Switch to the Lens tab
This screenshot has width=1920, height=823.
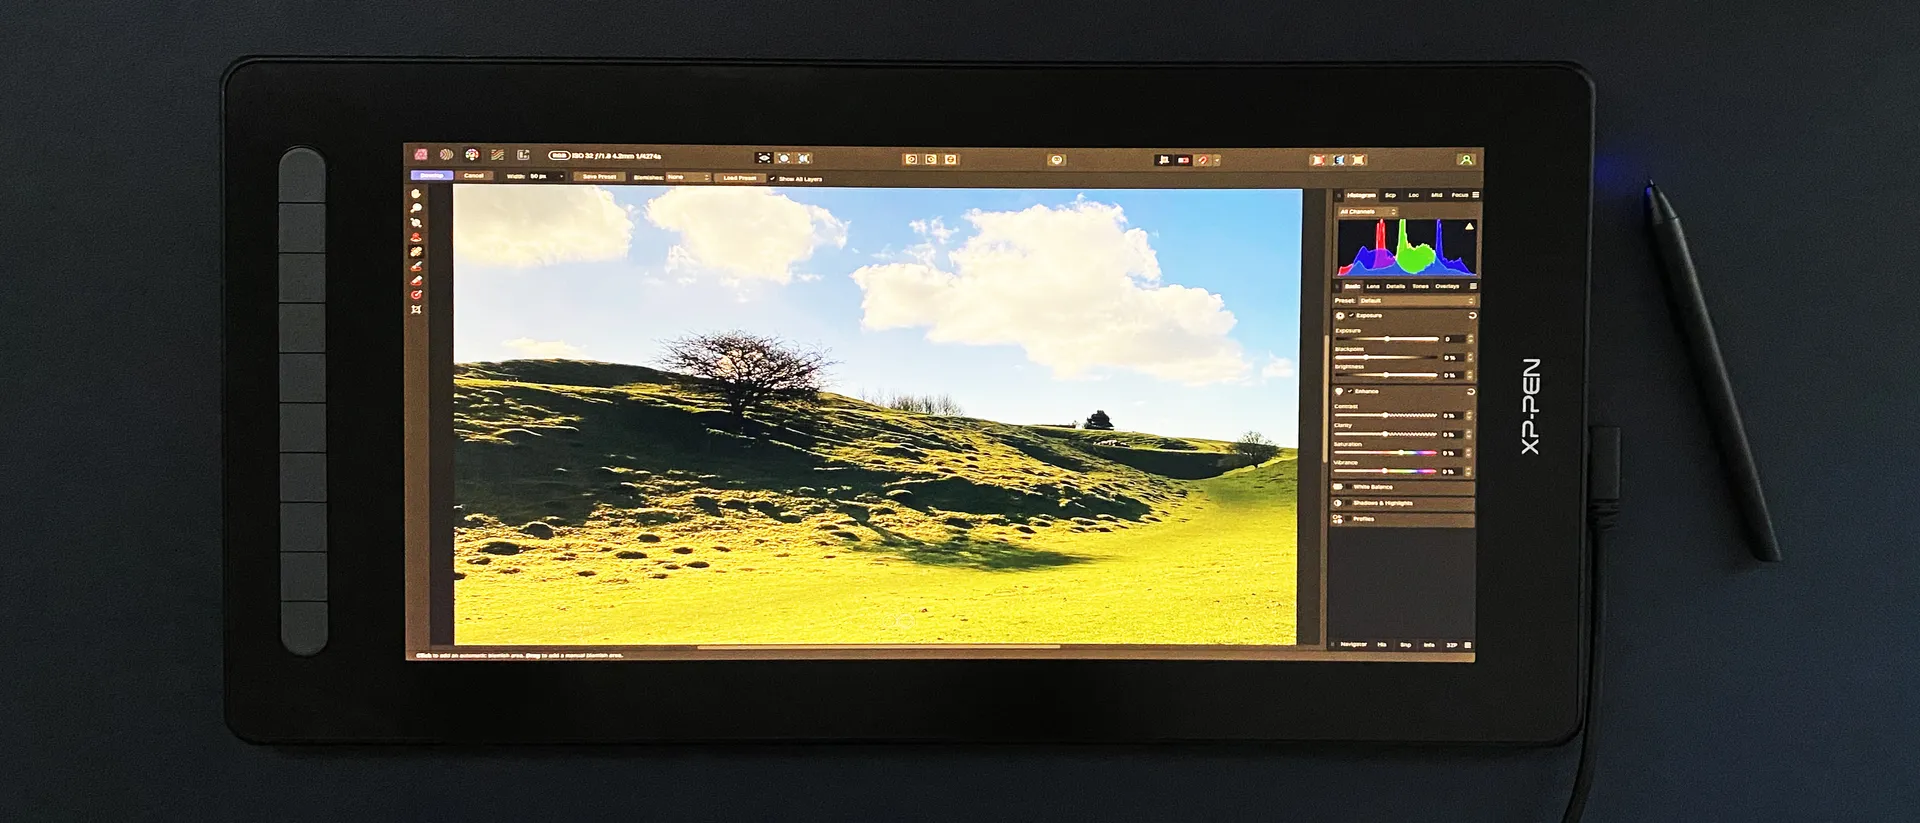1373,286
